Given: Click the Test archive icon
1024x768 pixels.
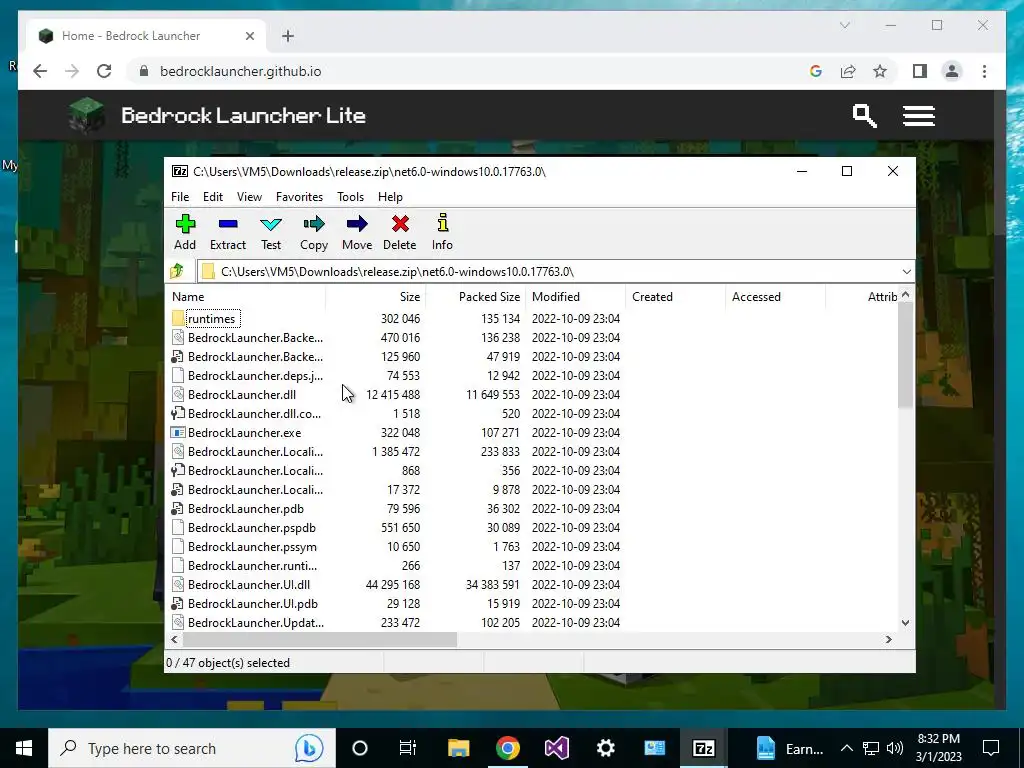Looking at the screenshot, I should coord(271,224).
